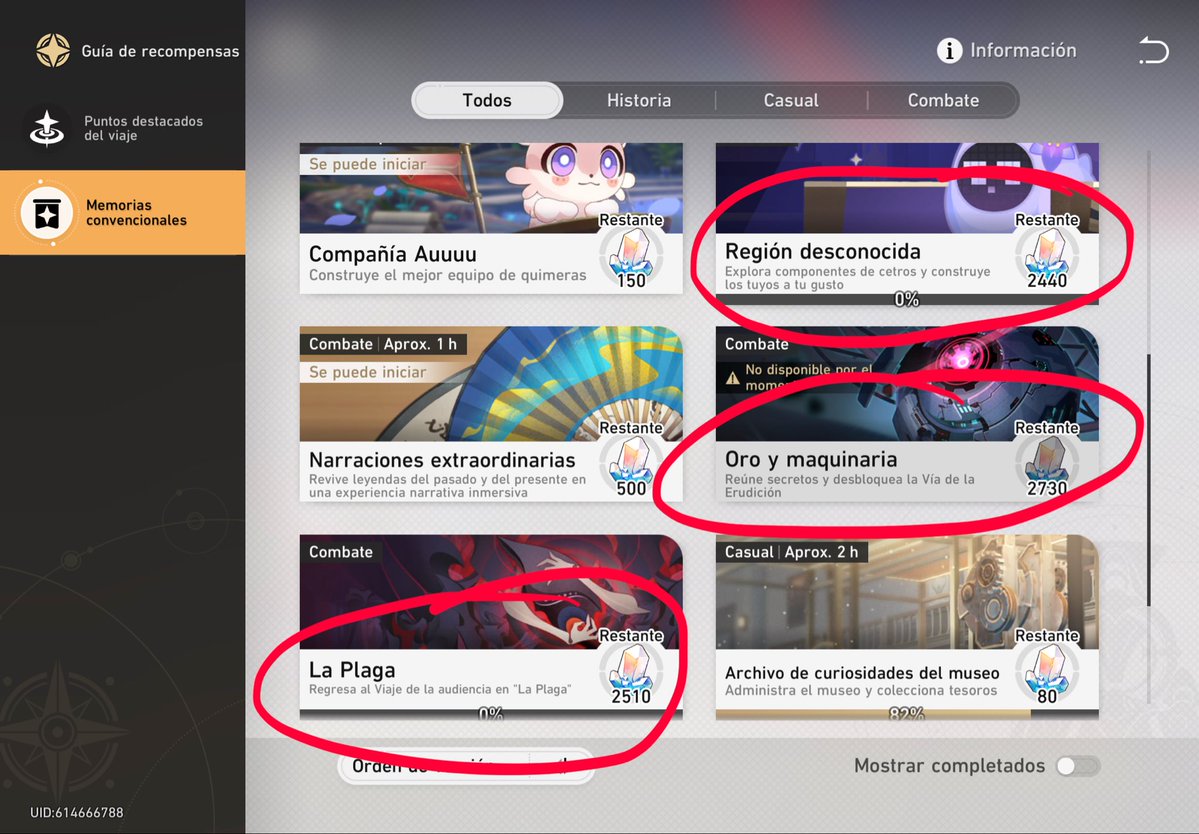Click Región desconocida 0% progress bar
The image size is (1199, 834).
click(907, 300)
